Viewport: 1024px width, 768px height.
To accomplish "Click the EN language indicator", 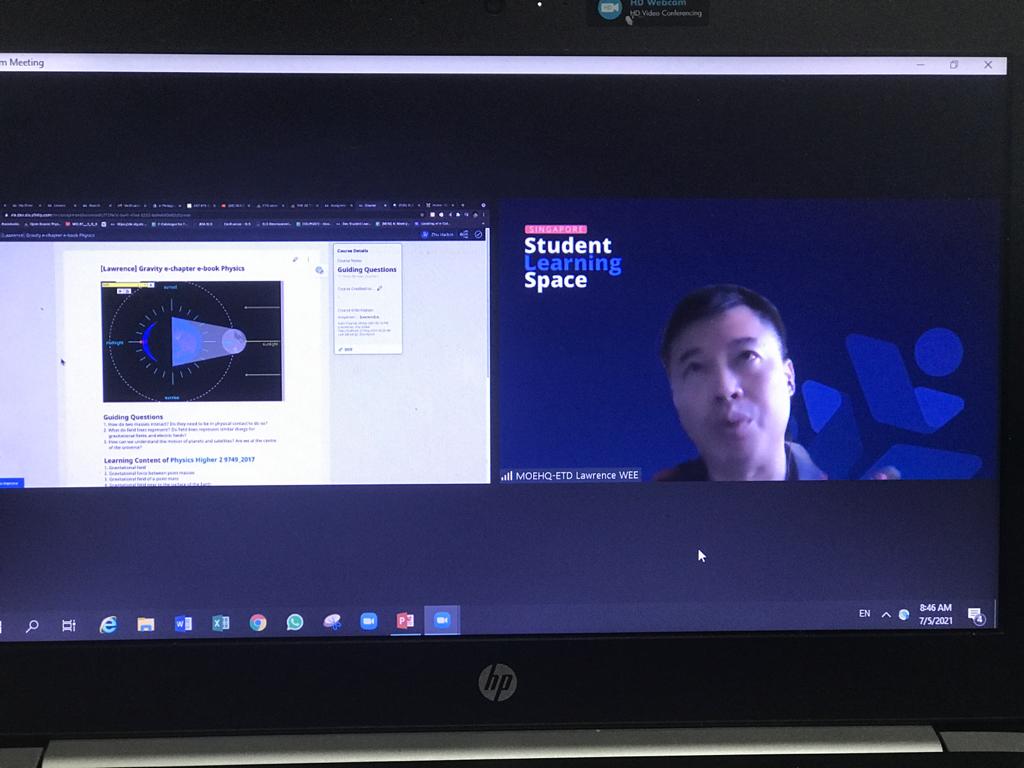I will click(865, 613).
